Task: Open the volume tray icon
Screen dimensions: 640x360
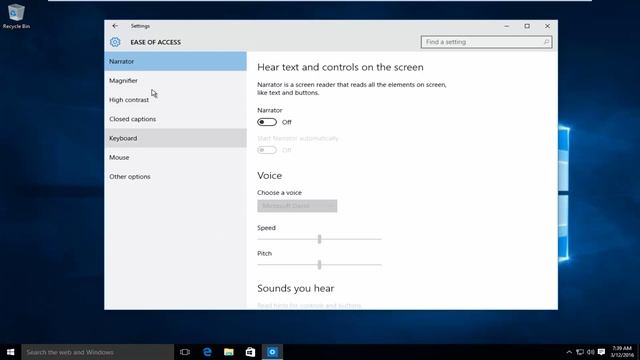Action: [591, 352]
